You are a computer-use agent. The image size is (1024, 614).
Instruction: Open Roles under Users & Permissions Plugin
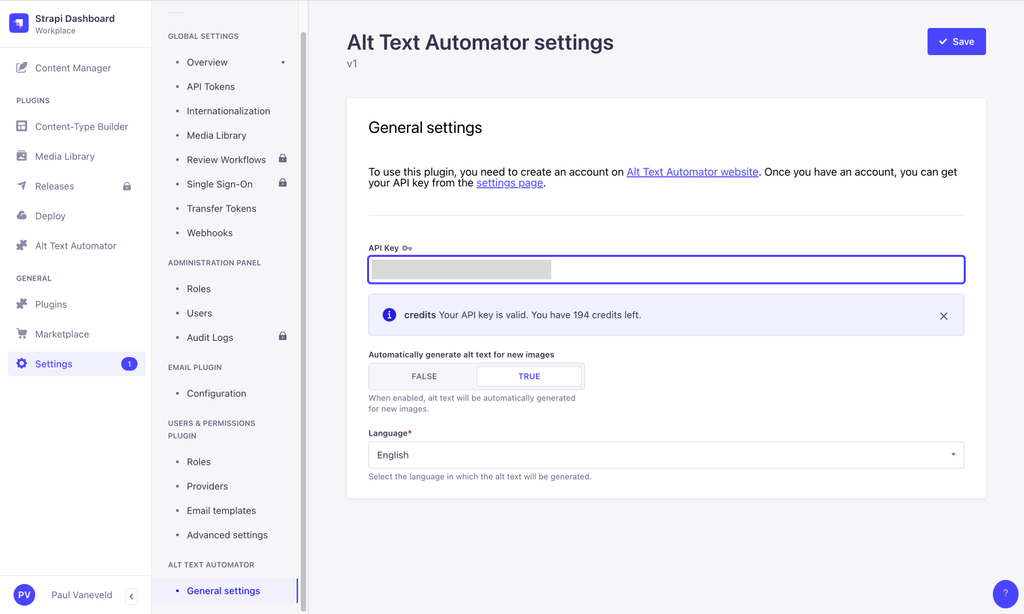[199, 462]
